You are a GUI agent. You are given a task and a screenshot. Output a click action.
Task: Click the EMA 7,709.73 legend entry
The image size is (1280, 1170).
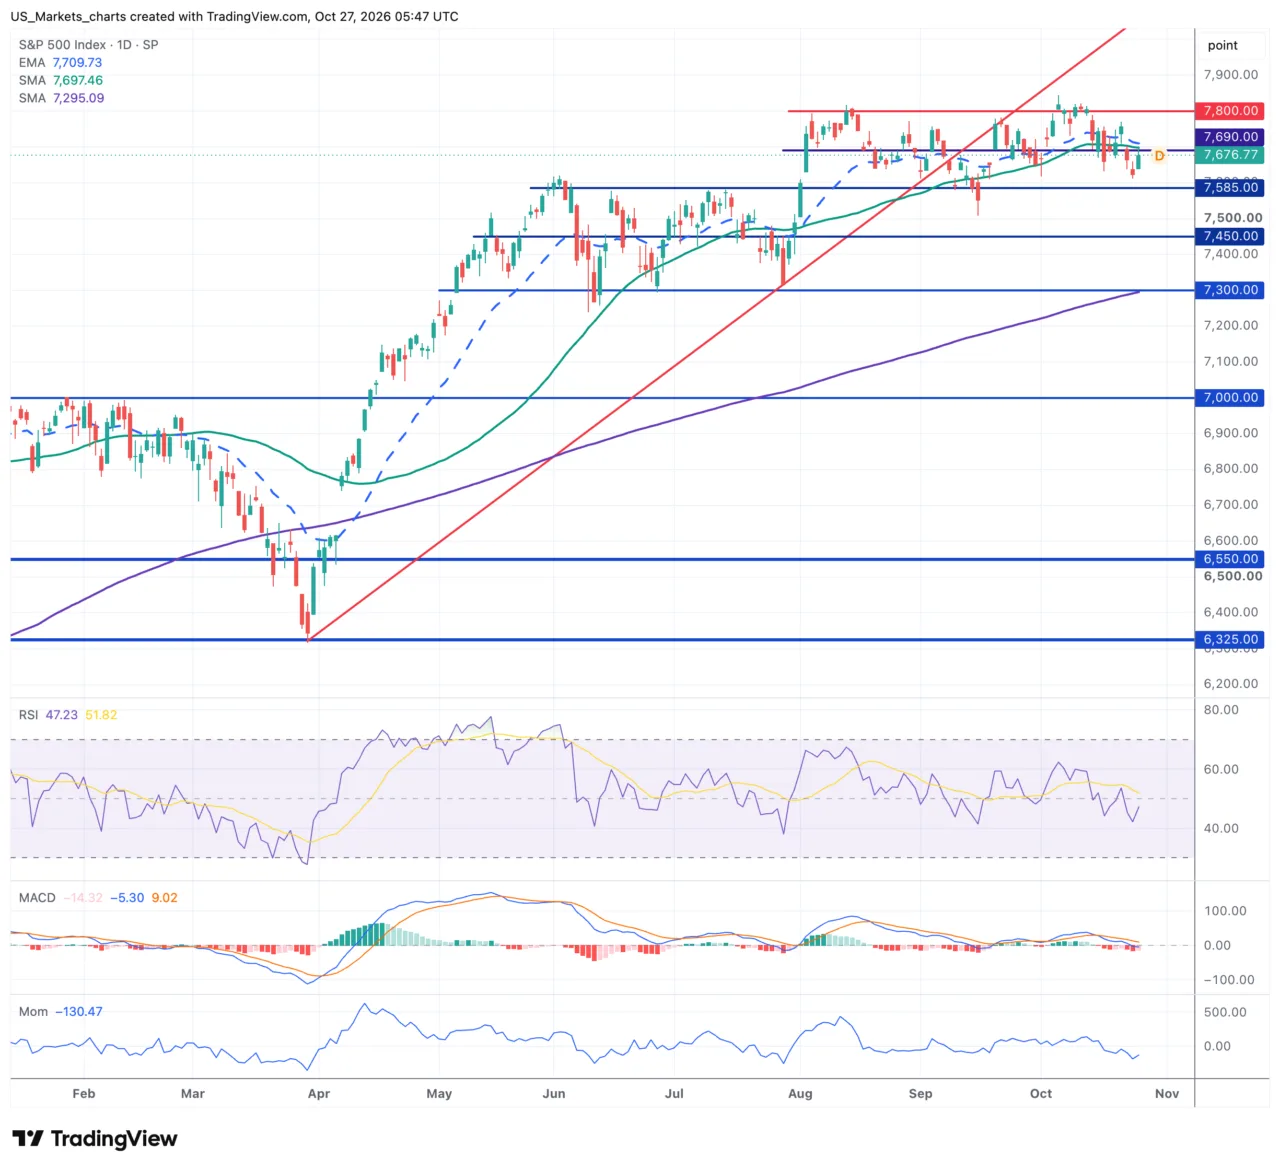(61, 62)
